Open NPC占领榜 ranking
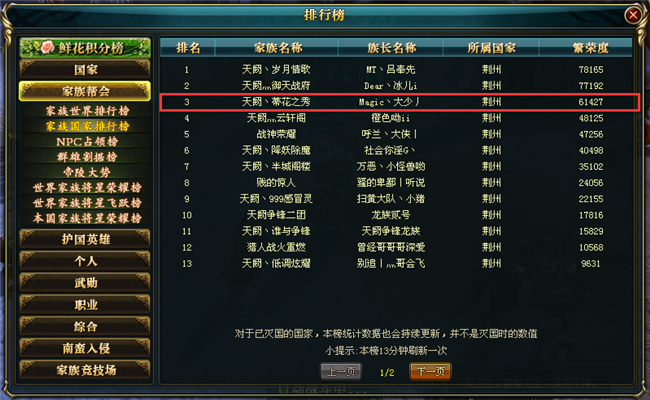650x400 pixels. (87, 141)
